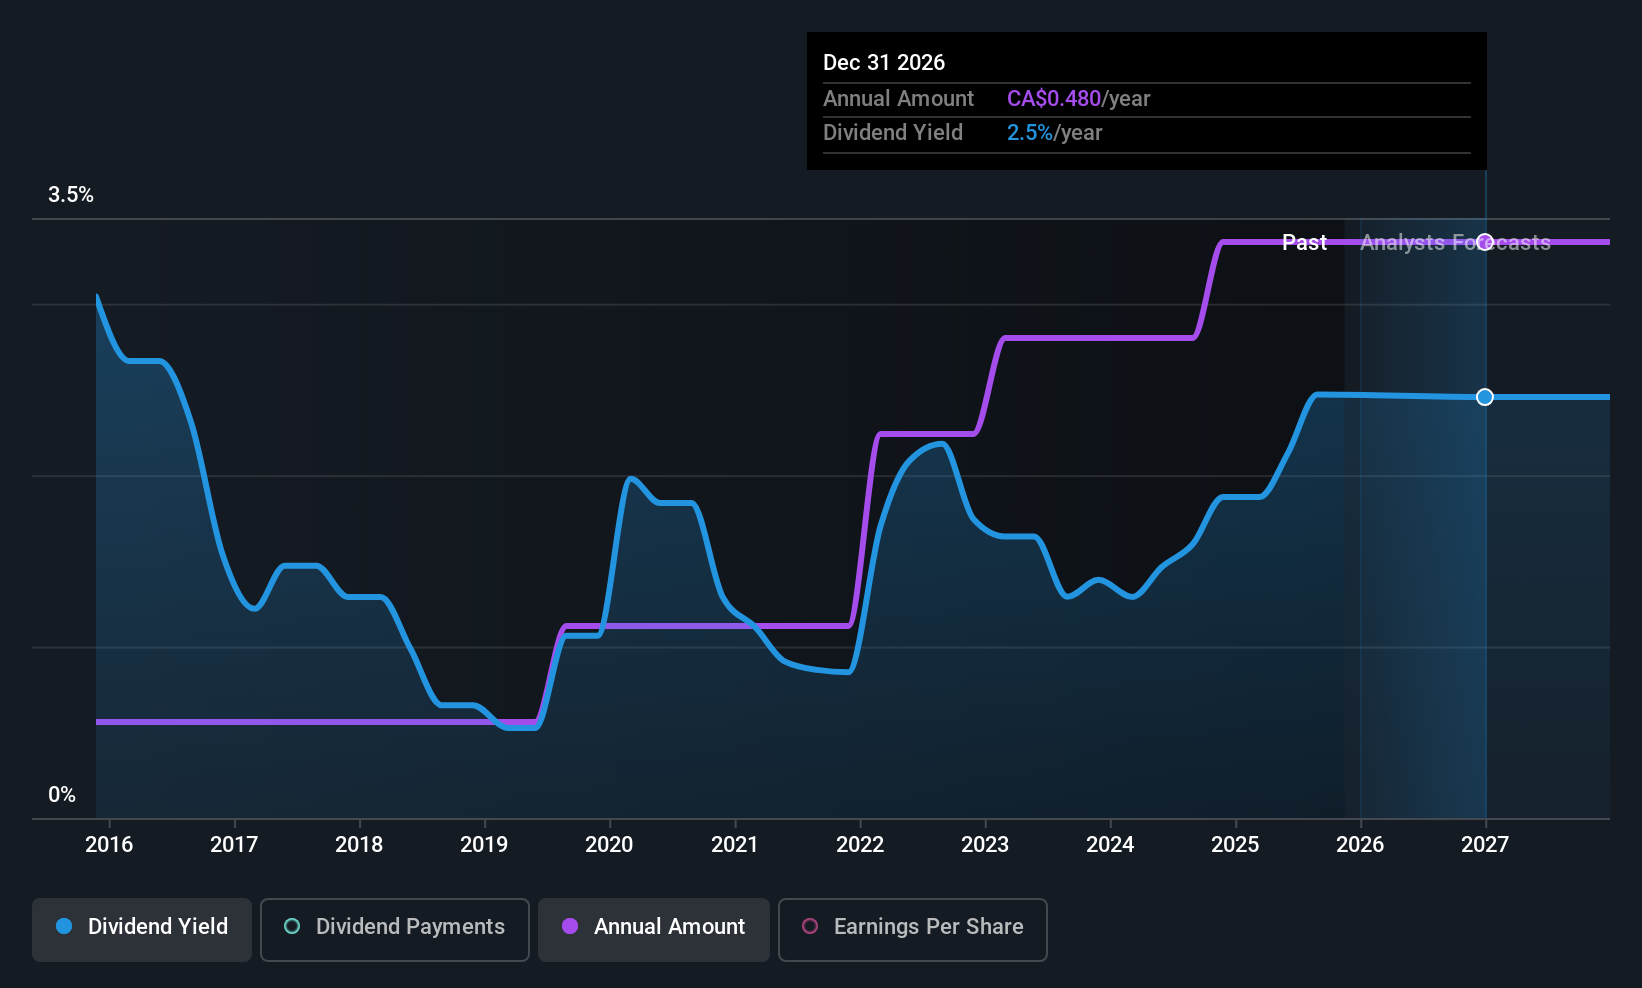The width and height of the screenshot is (1642, 988).
Task: Switch to the Past section of the chart
Action: tap(1304, 242)
